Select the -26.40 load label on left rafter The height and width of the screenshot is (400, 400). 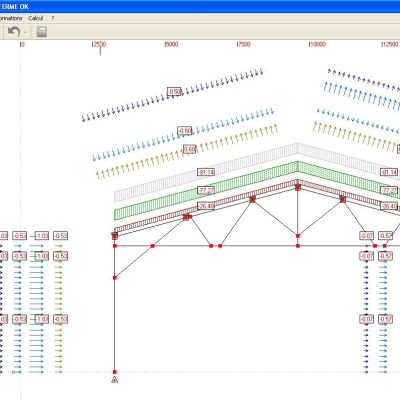click(206, 206)
